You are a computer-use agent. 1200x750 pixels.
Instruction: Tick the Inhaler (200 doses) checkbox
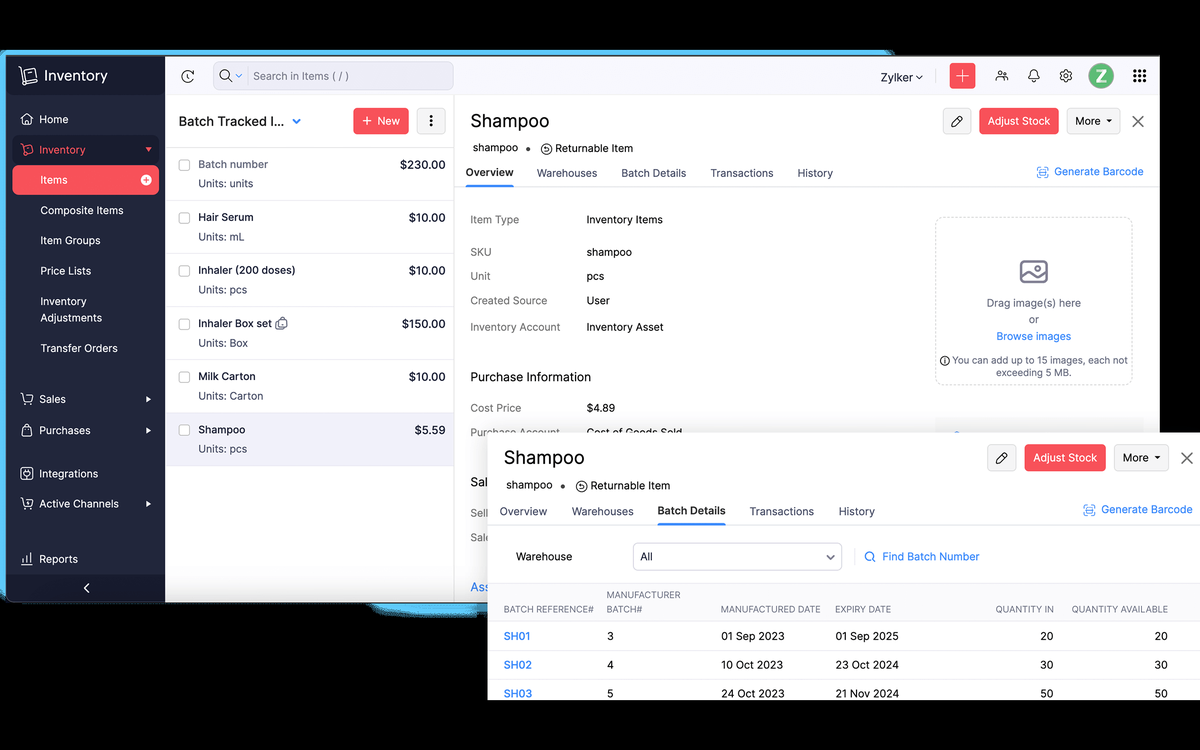pos(184,271)
